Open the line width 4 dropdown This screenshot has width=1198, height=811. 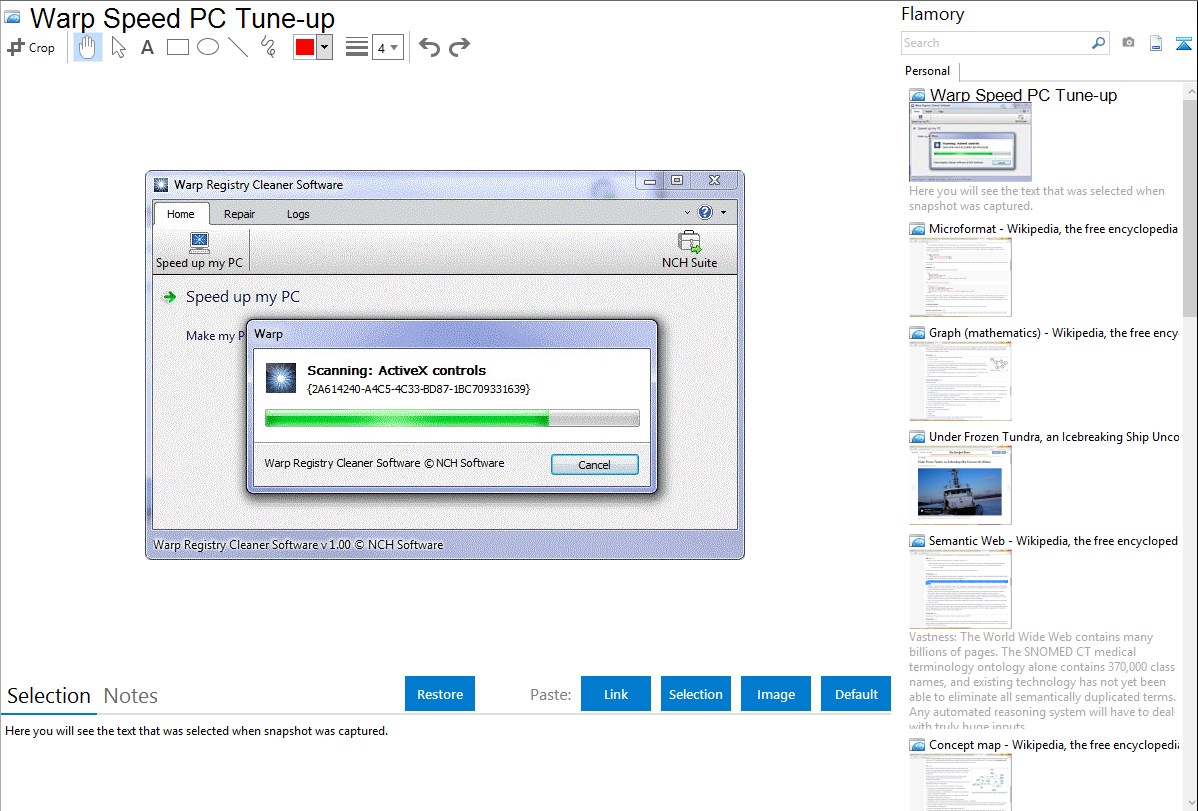(388, 47)
